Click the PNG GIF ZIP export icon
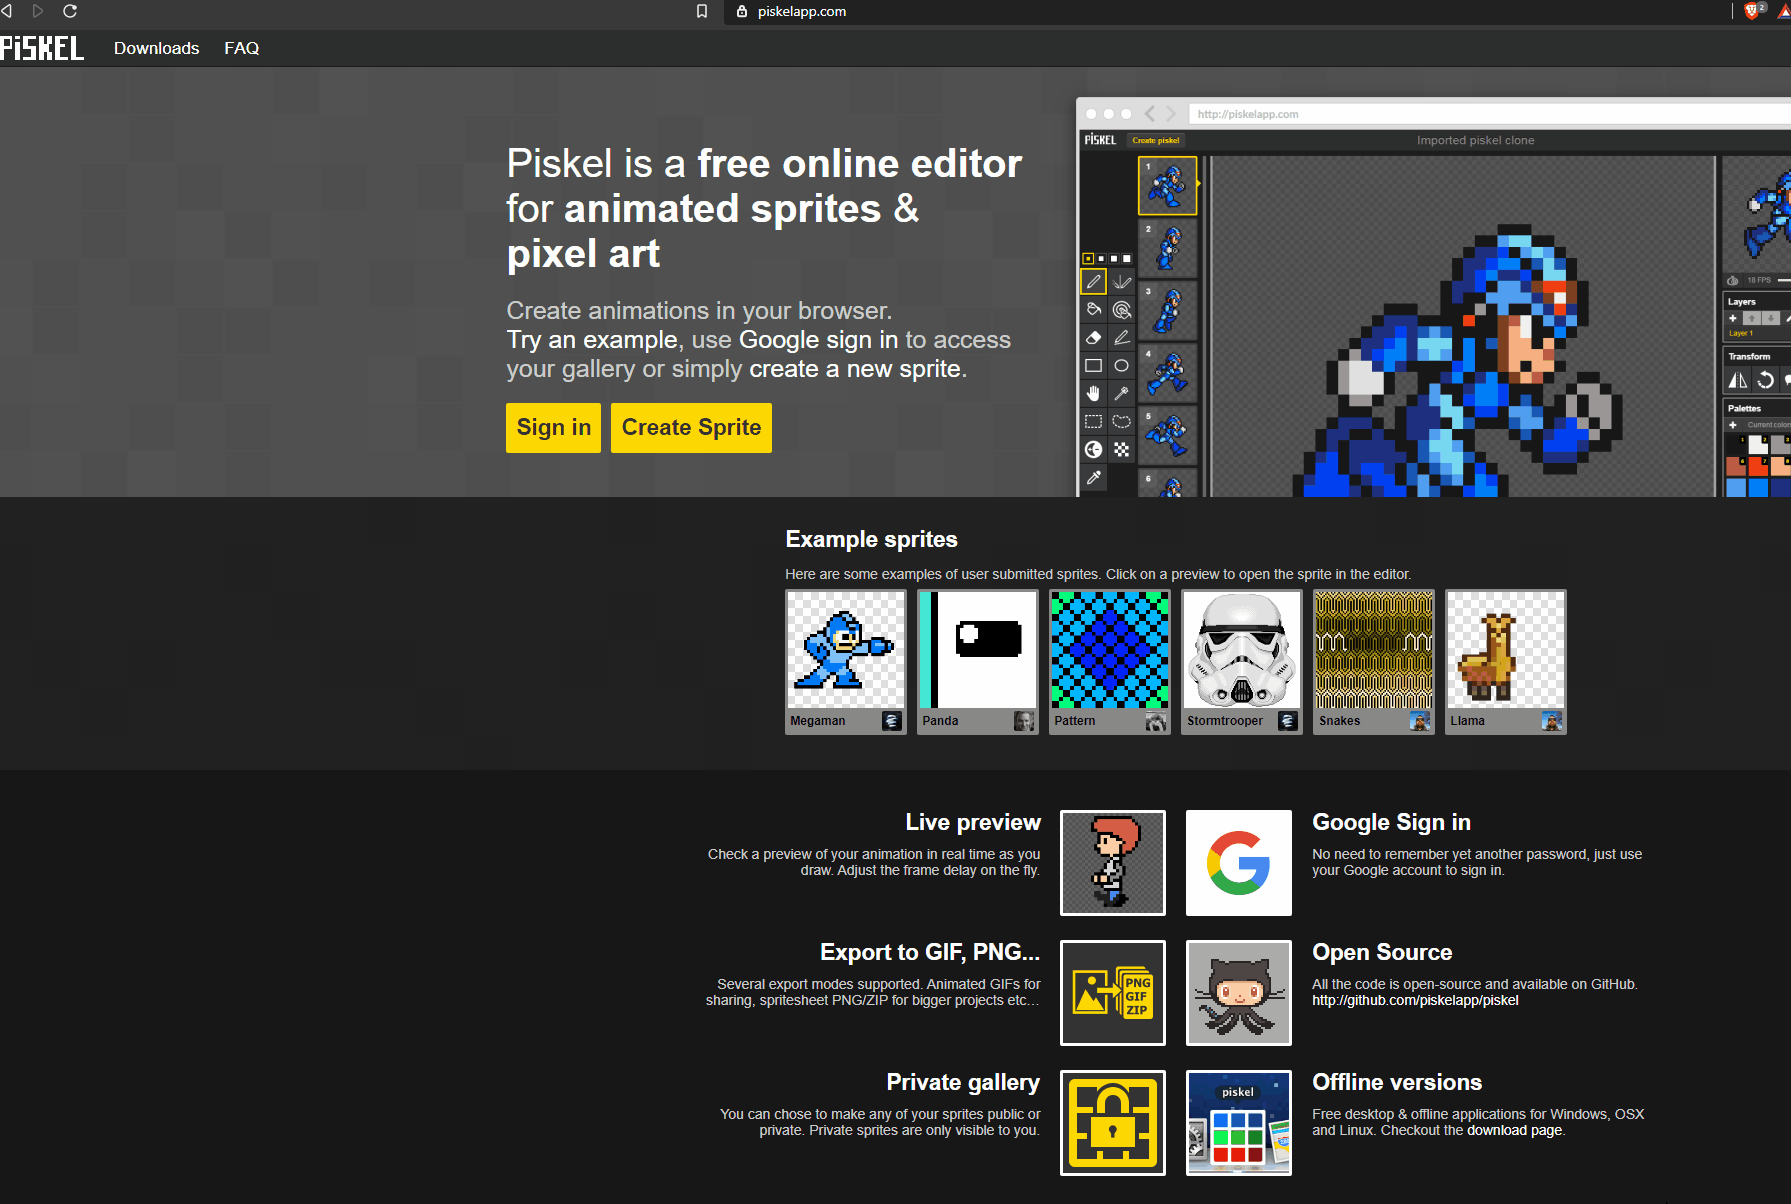Image resolution: width=1791 pixels, height=1204 pixels. pyautogui.click(x=1113, y=993)
